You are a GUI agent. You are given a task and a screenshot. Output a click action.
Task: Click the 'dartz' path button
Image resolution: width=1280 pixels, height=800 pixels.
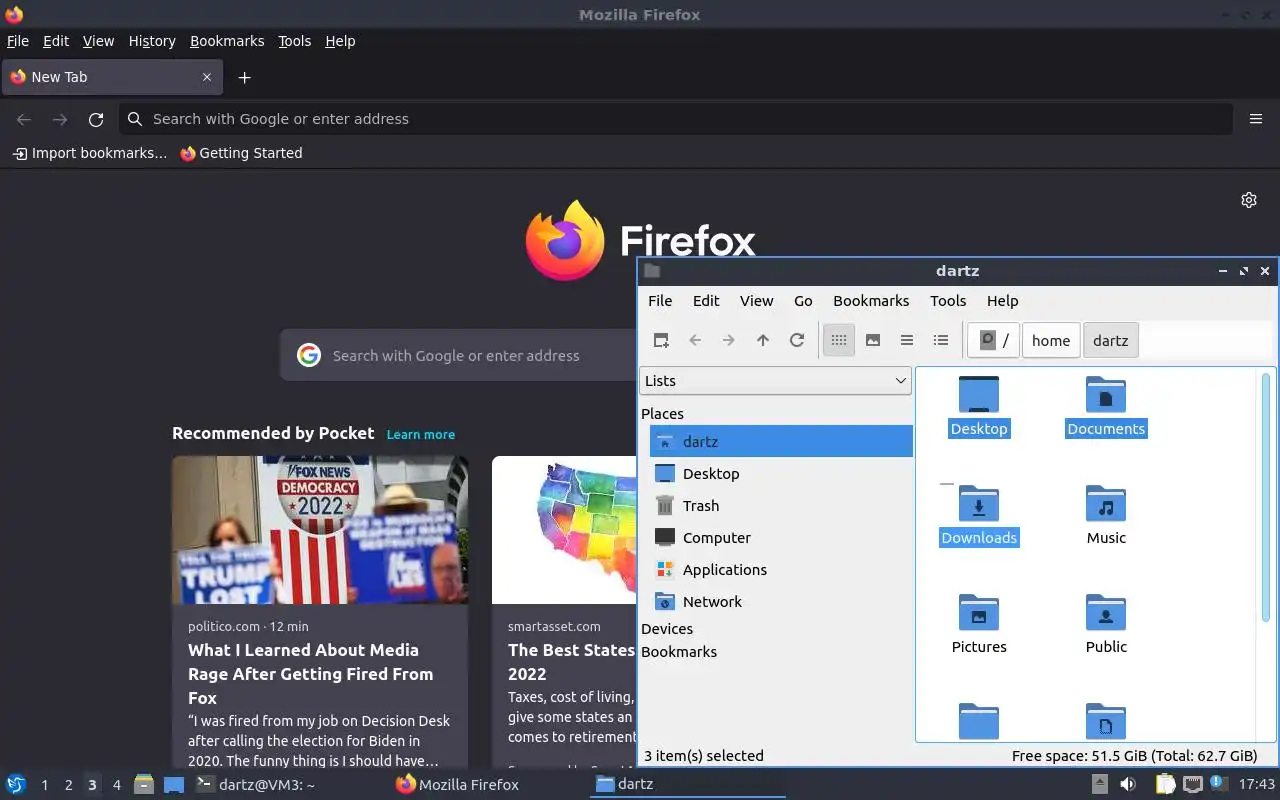(1111, 340)
